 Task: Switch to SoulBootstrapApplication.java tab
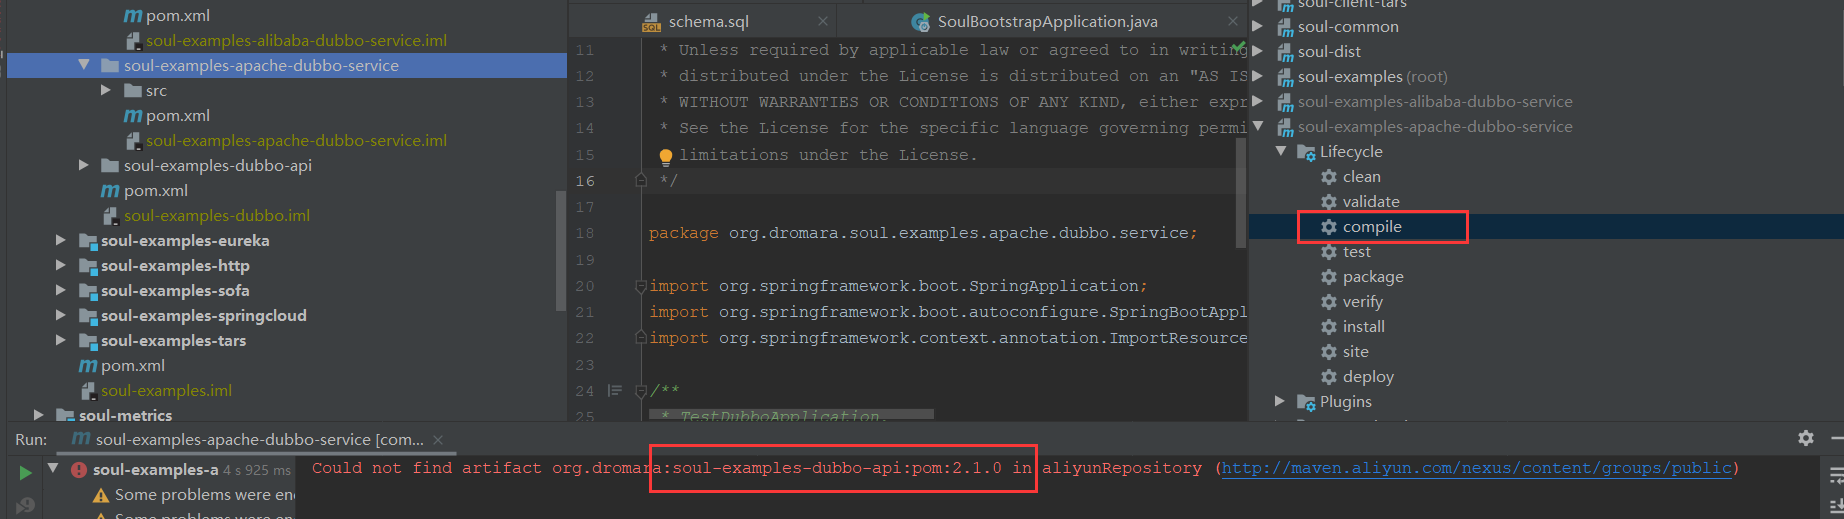coord(1046,21)
